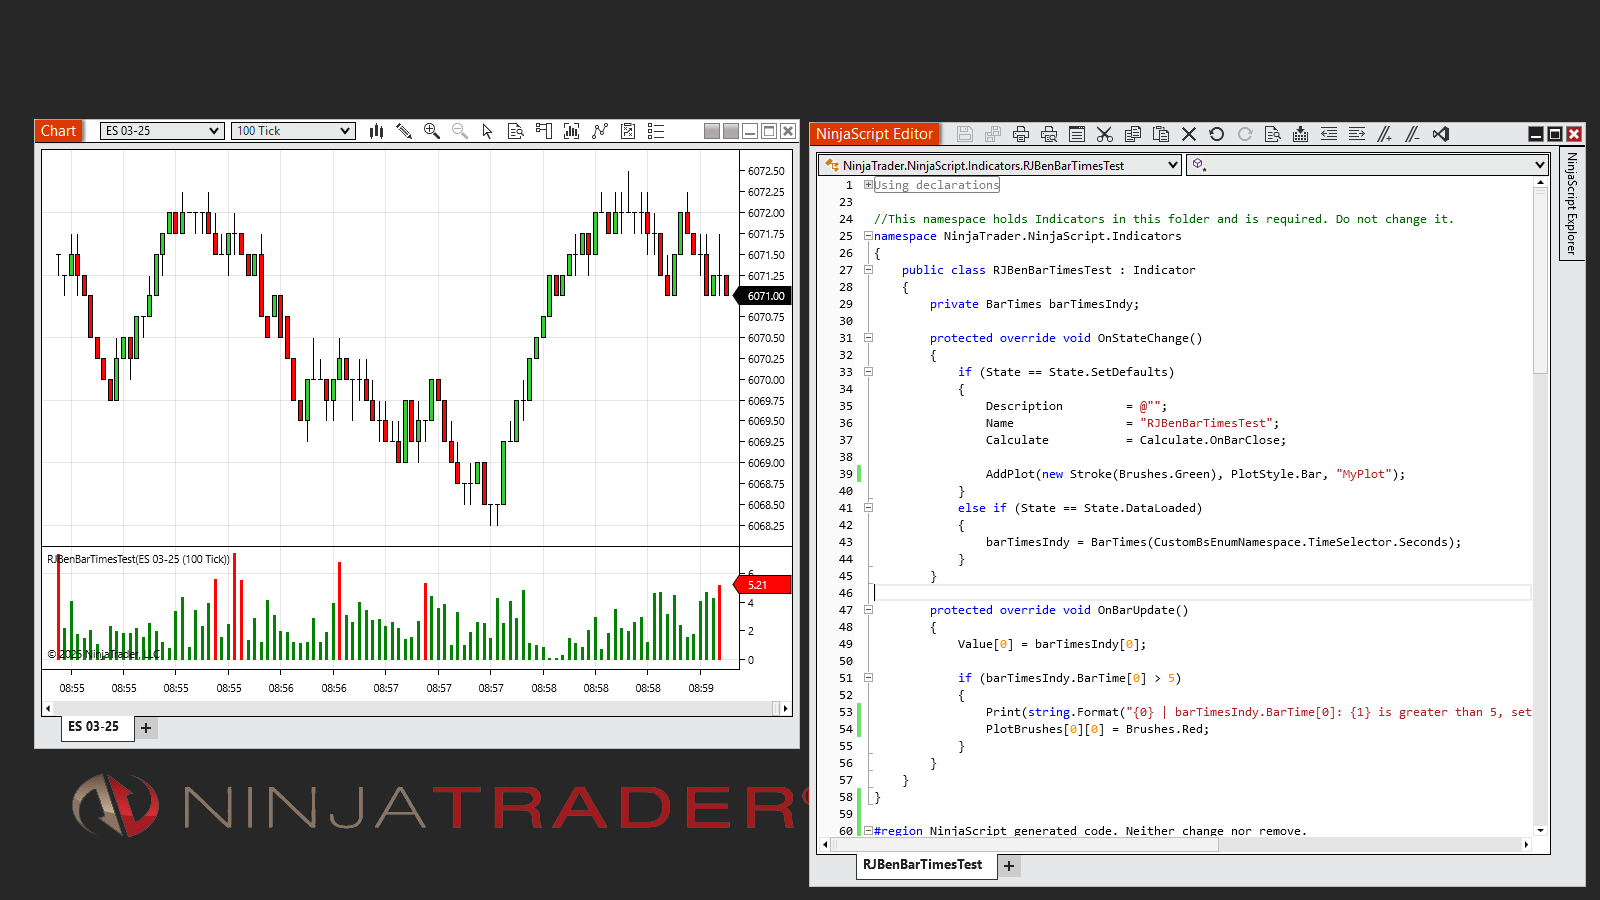
Task: Add a new editor tab with plus
Action: tap(1009, 866)
